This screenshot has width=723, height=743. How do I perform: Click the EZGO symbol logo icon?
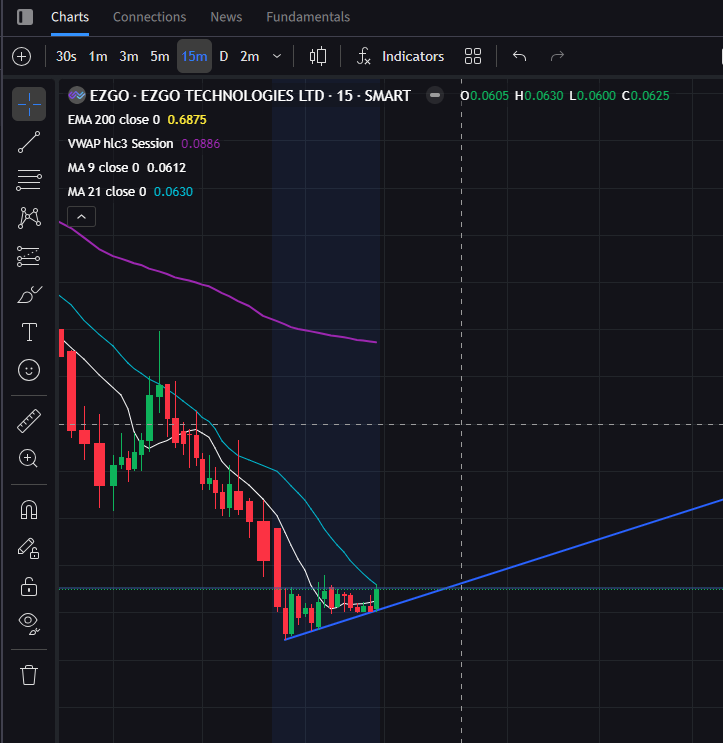click(77, 96)
